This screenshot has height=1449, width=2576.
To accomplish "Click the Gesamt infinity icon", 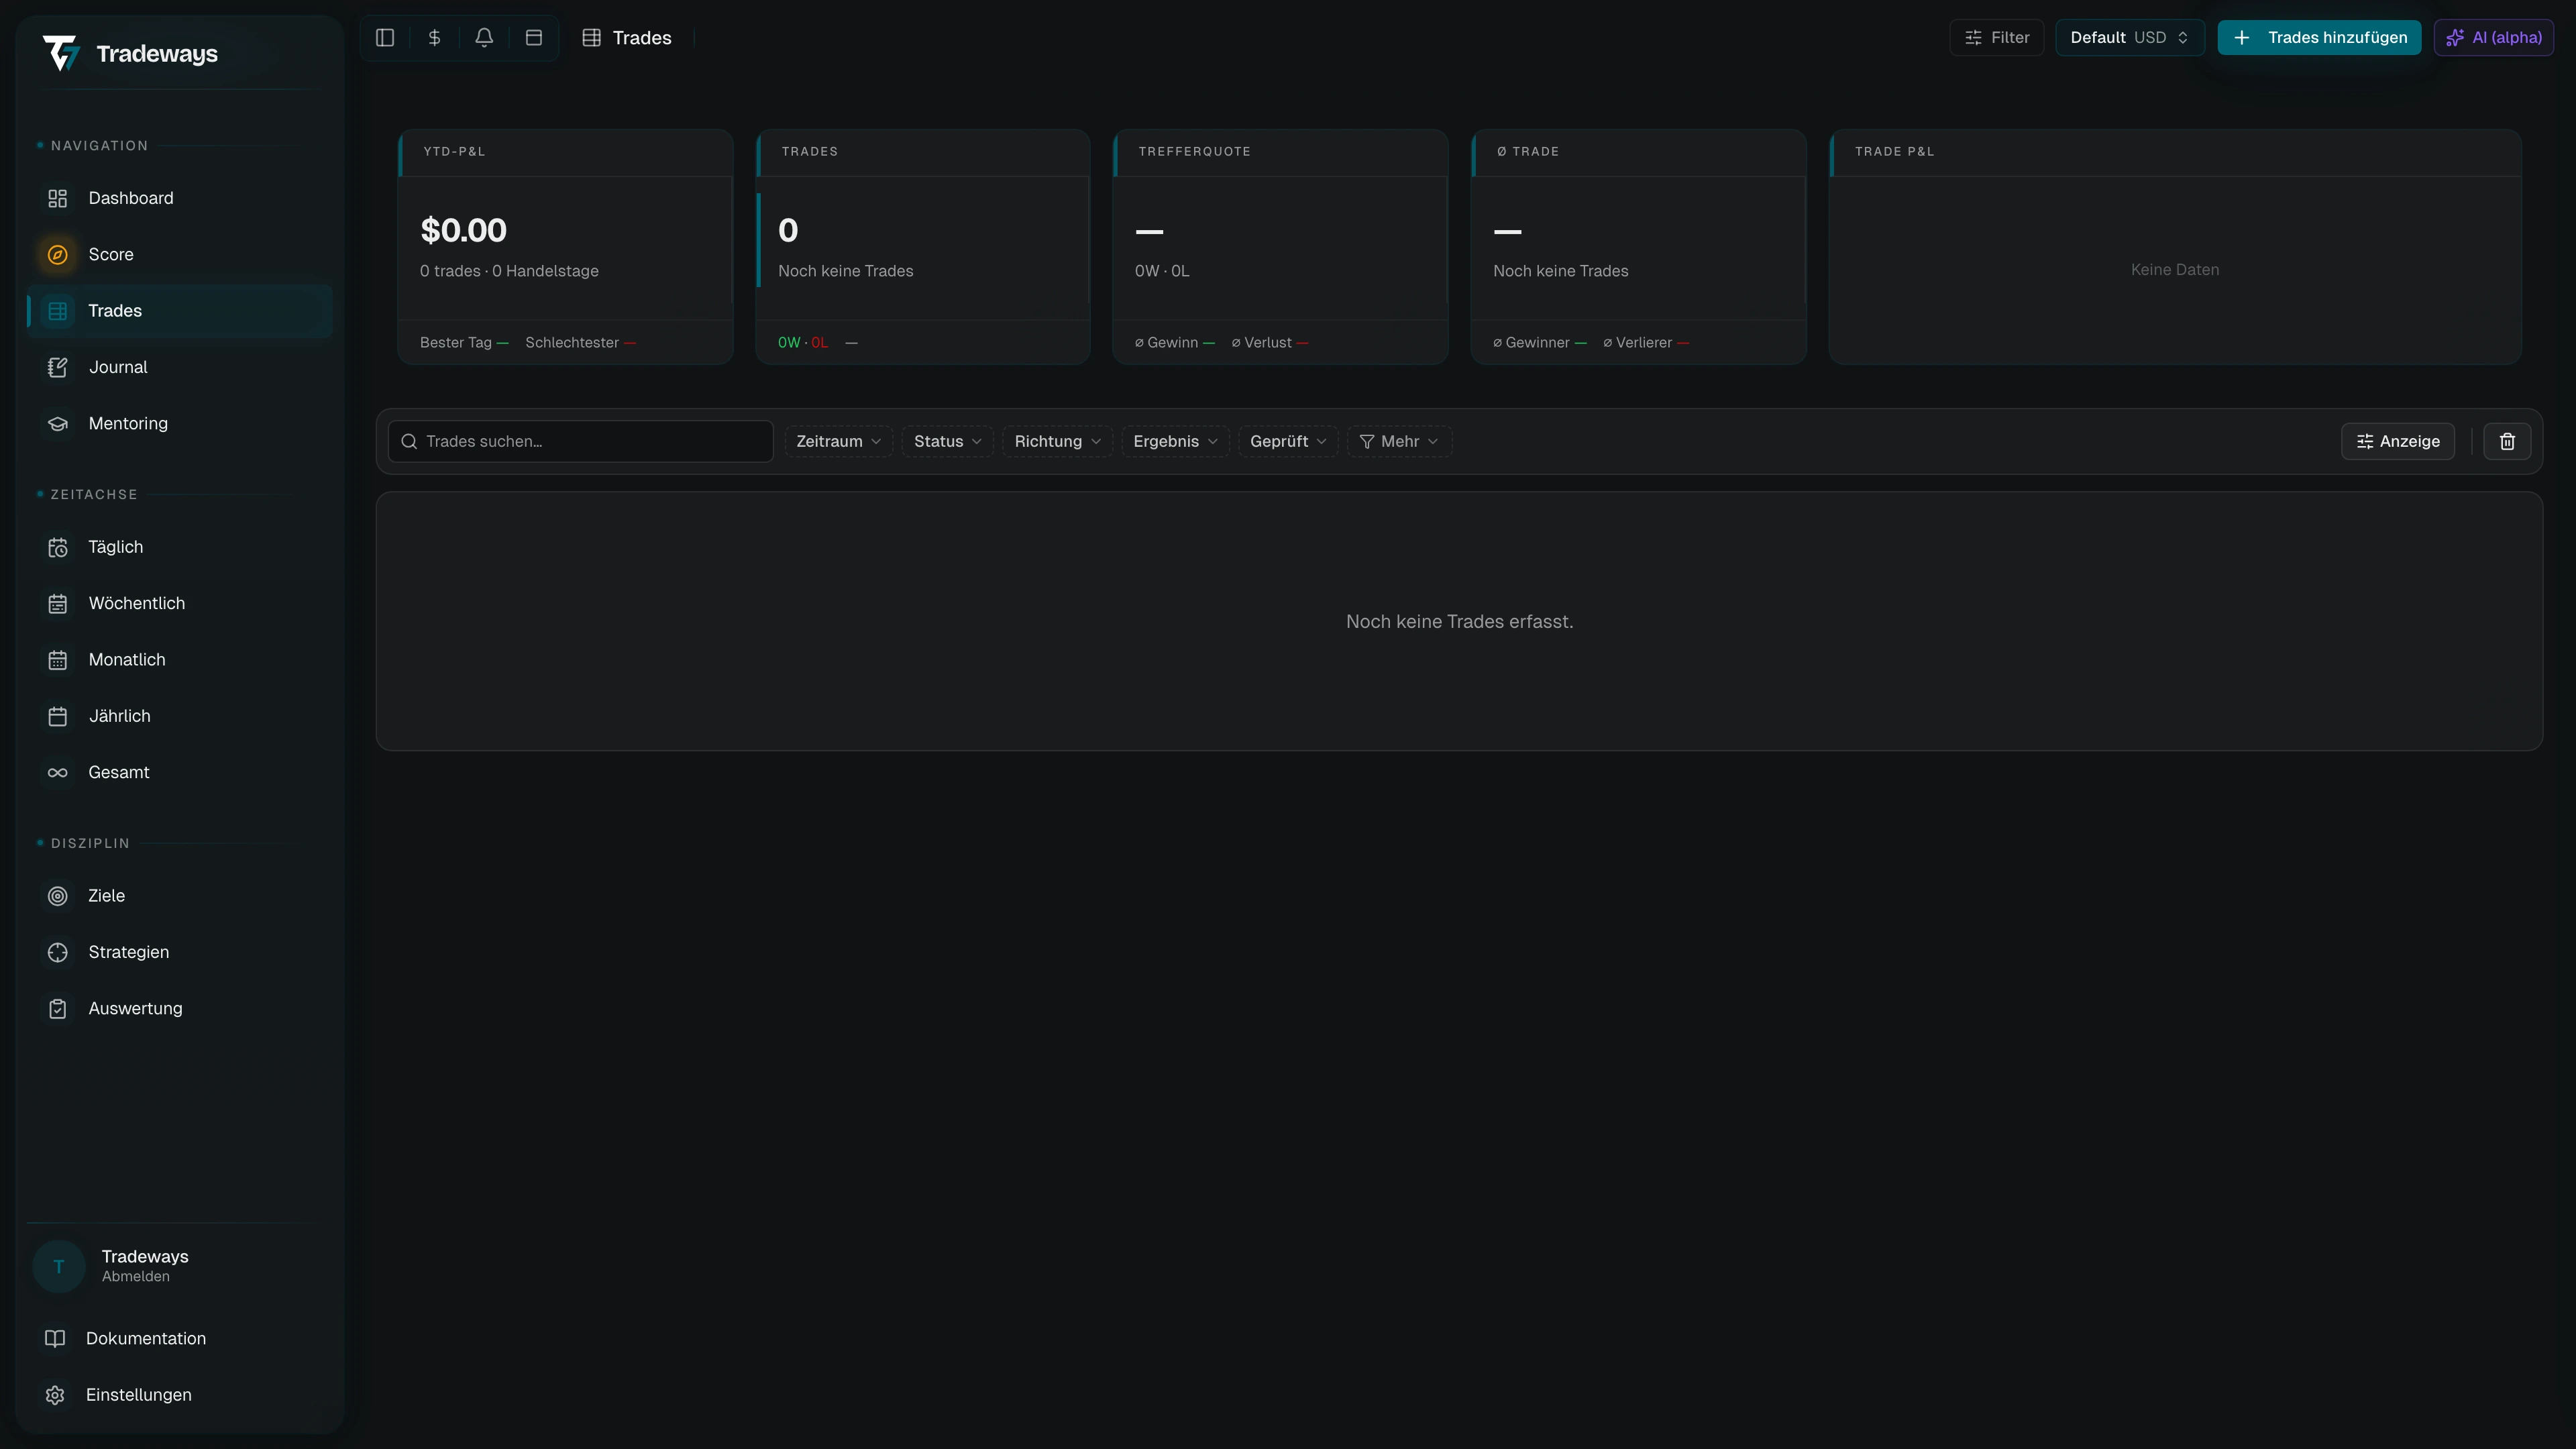I will click(58, 773).
